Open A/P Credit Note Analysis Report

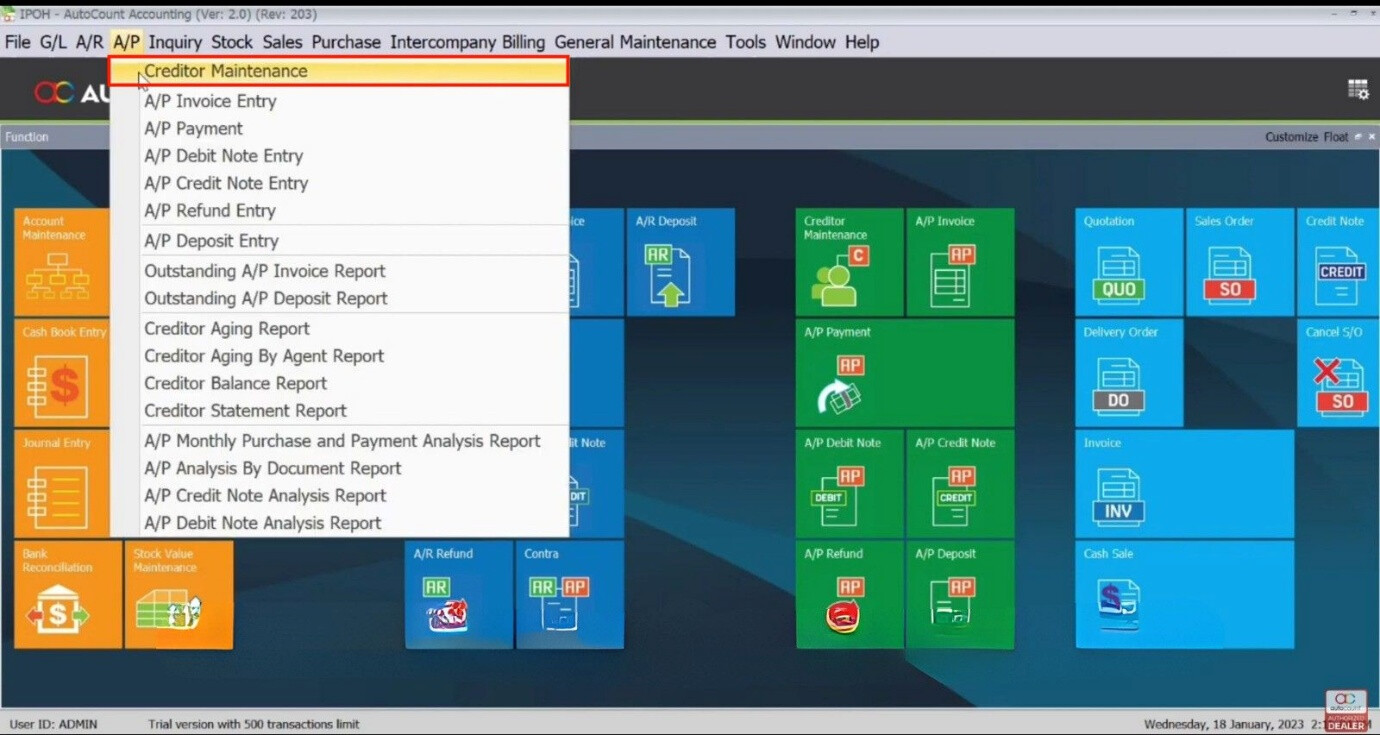(x=265, y=496)
